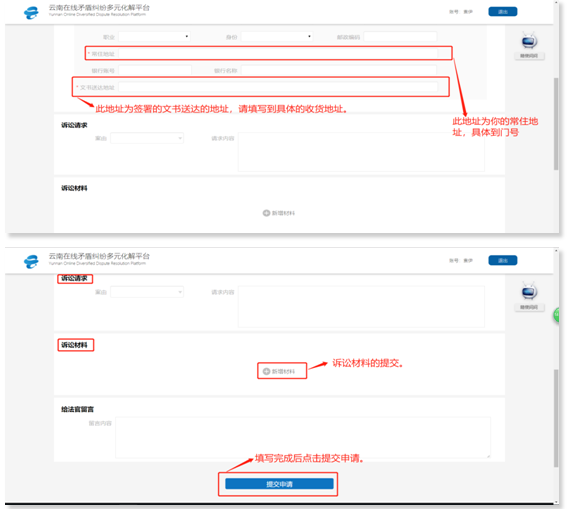Focus the 常住地址 input field

point(278,54)
